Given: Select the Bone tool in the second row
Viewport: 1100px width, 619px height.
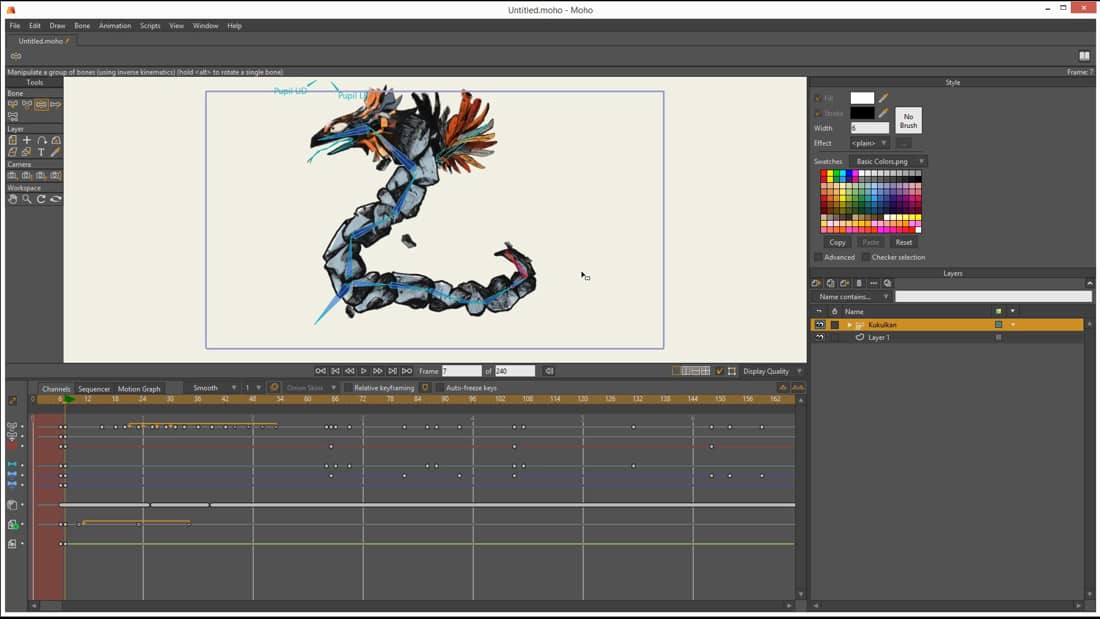Looking at the screenshot, I should coord(13,117).
